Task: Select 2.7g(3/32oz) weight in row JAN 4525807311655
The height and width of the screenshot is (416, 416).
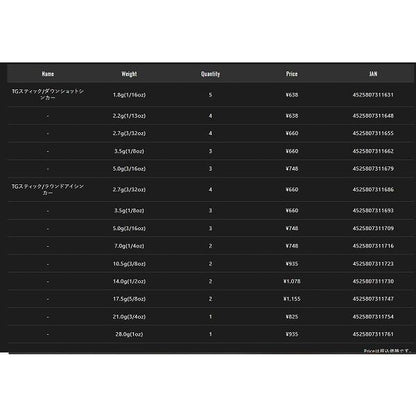Action: point(129,133)
